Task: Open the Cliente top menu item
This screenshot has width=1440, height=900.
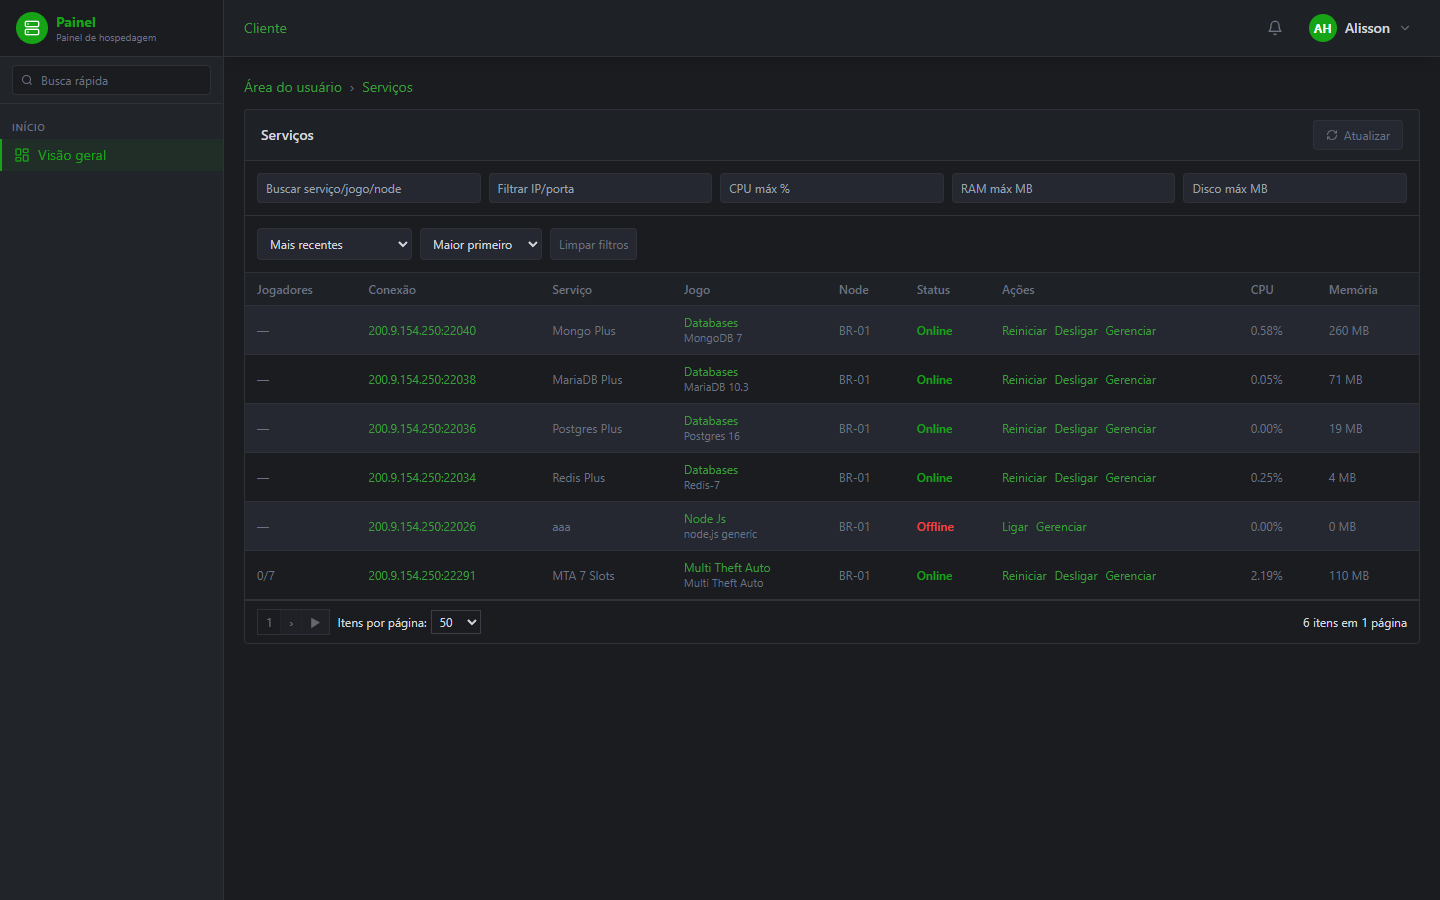Action: pos(265,28)
